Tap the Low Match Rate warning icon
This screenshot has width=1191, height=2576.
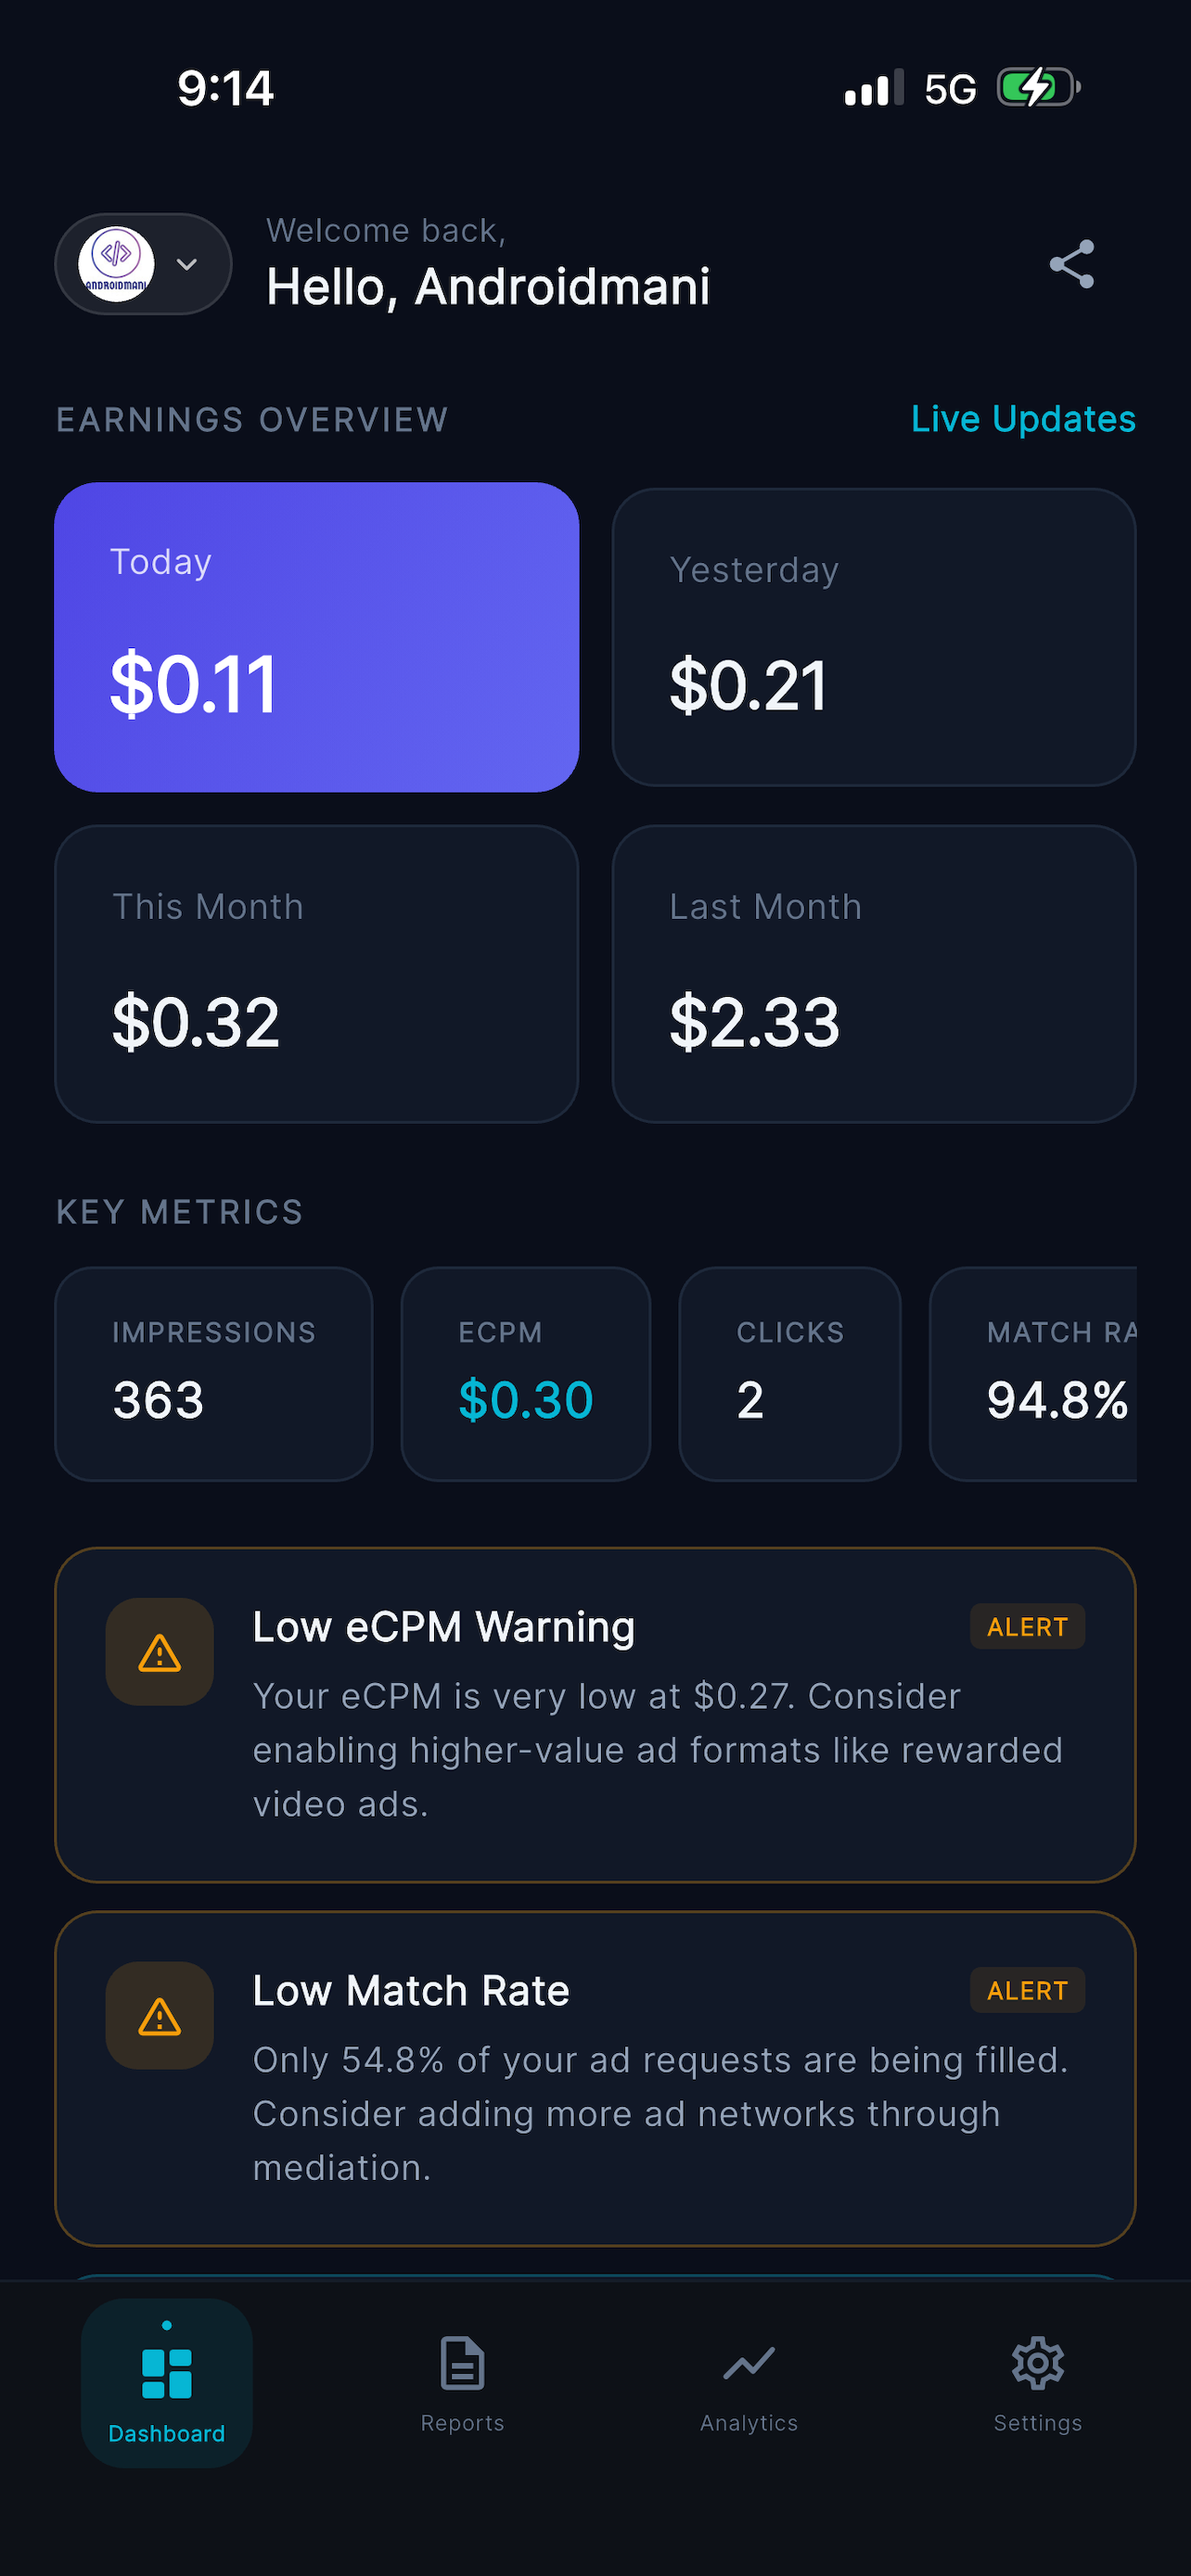[x=160, y=2016]
